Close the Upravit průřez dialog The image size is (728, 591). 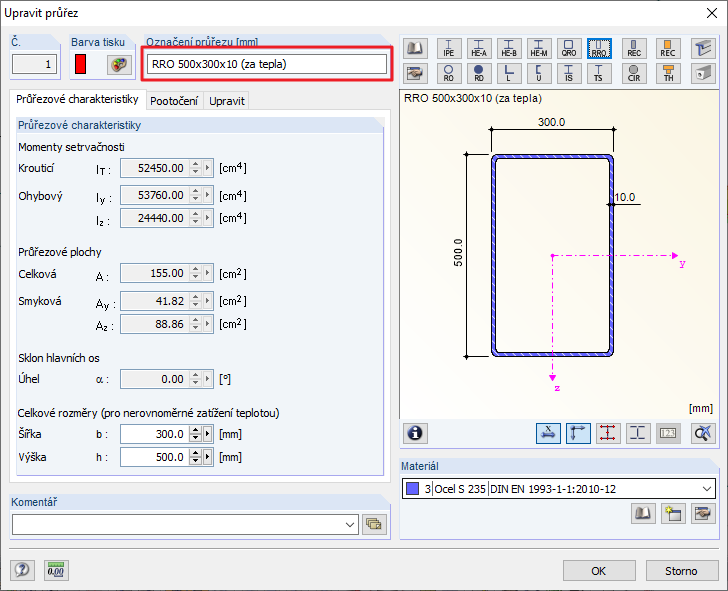[x=711, y=13]
